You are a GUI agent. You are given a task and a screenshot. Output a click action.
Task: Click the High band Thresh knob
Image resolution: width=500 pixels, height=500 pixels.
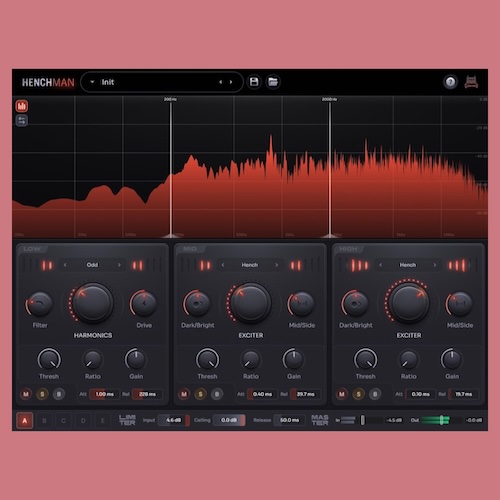point(365,360)
